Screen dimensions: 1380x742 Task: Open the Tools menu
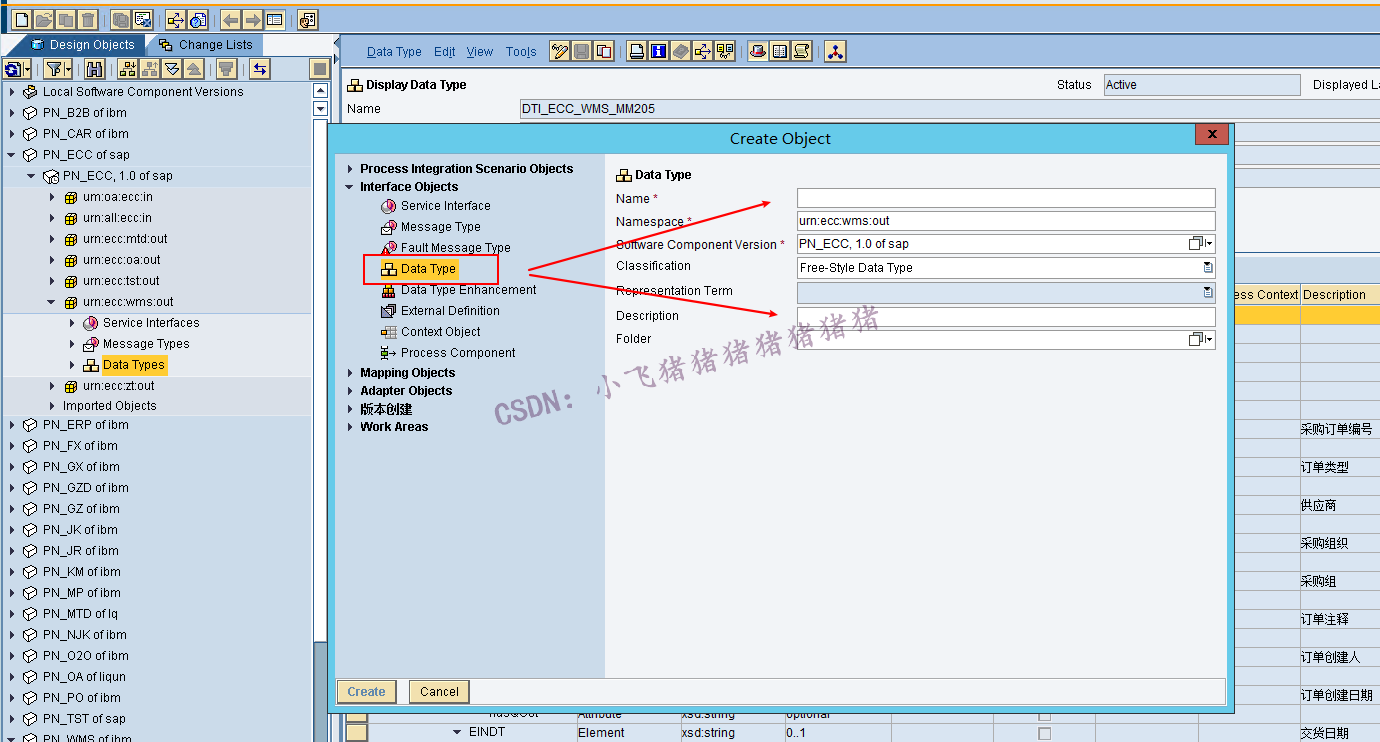[521, 52]
